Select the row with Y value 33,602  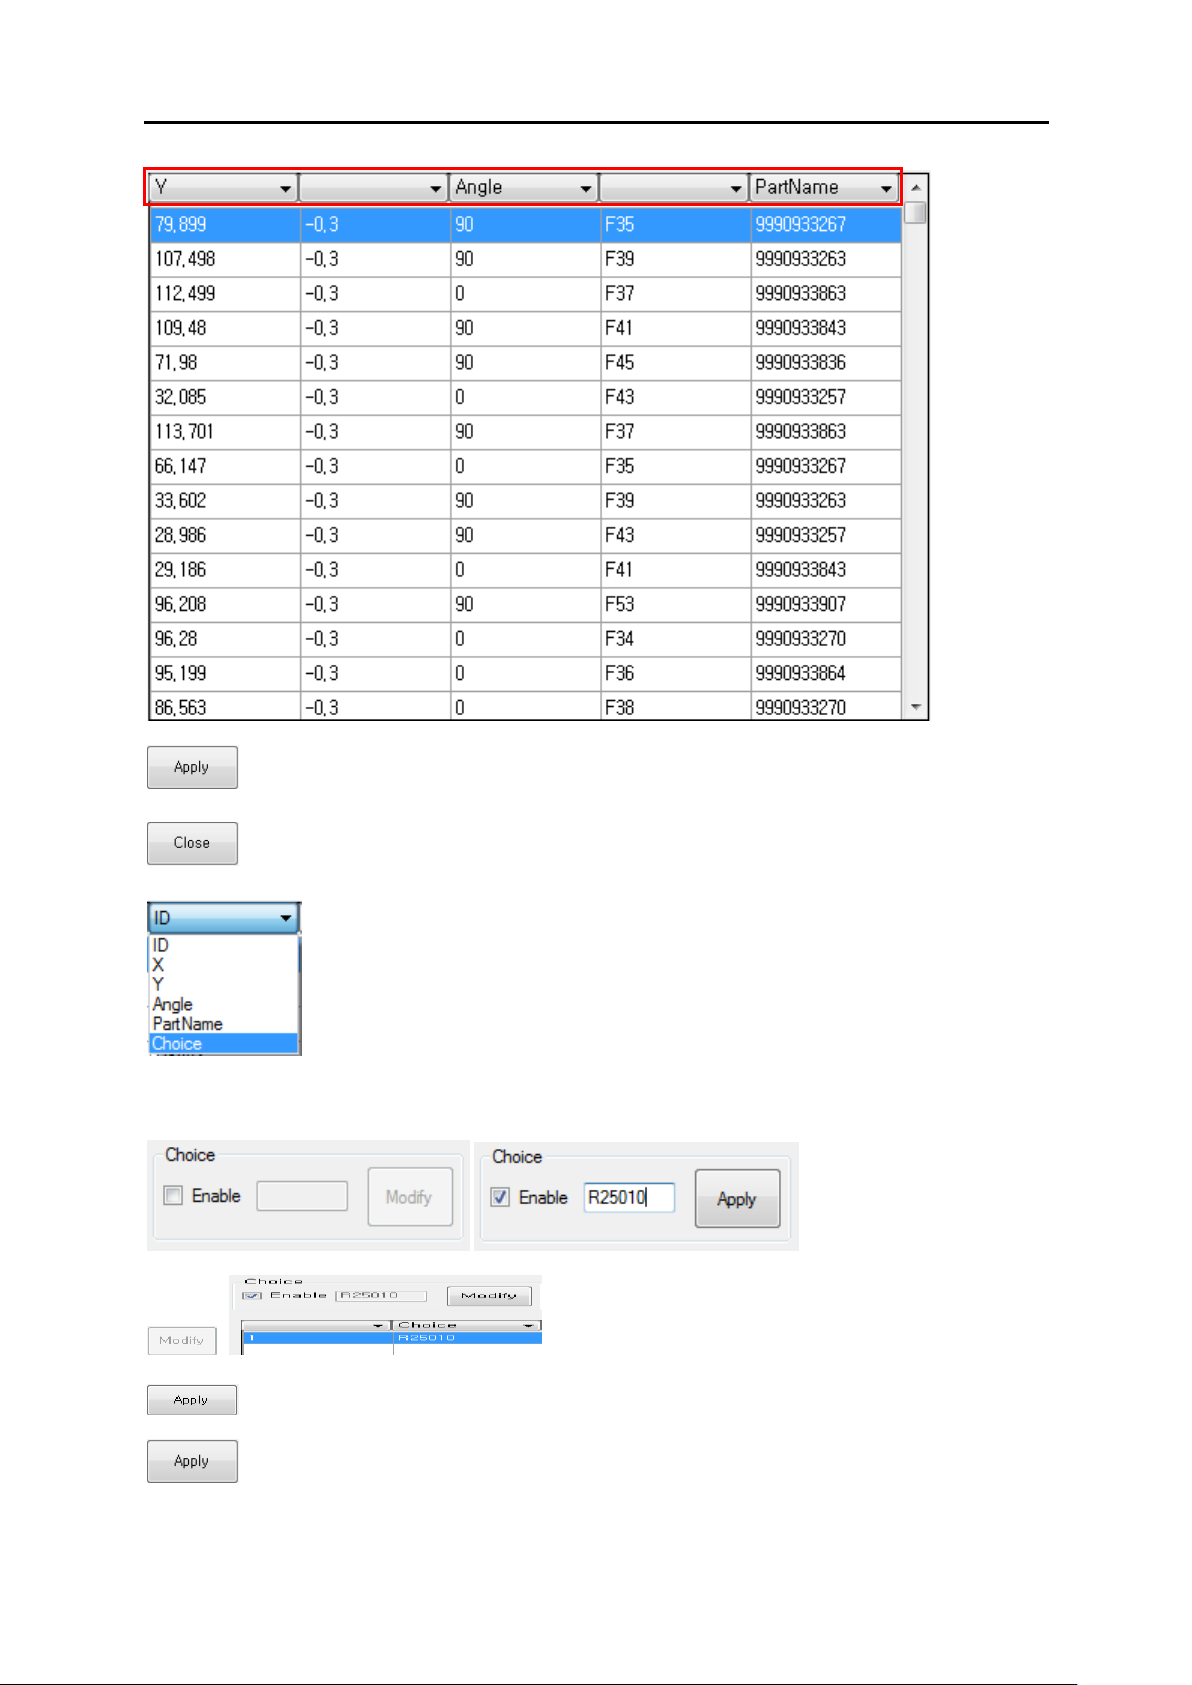[x=525, y=500]
